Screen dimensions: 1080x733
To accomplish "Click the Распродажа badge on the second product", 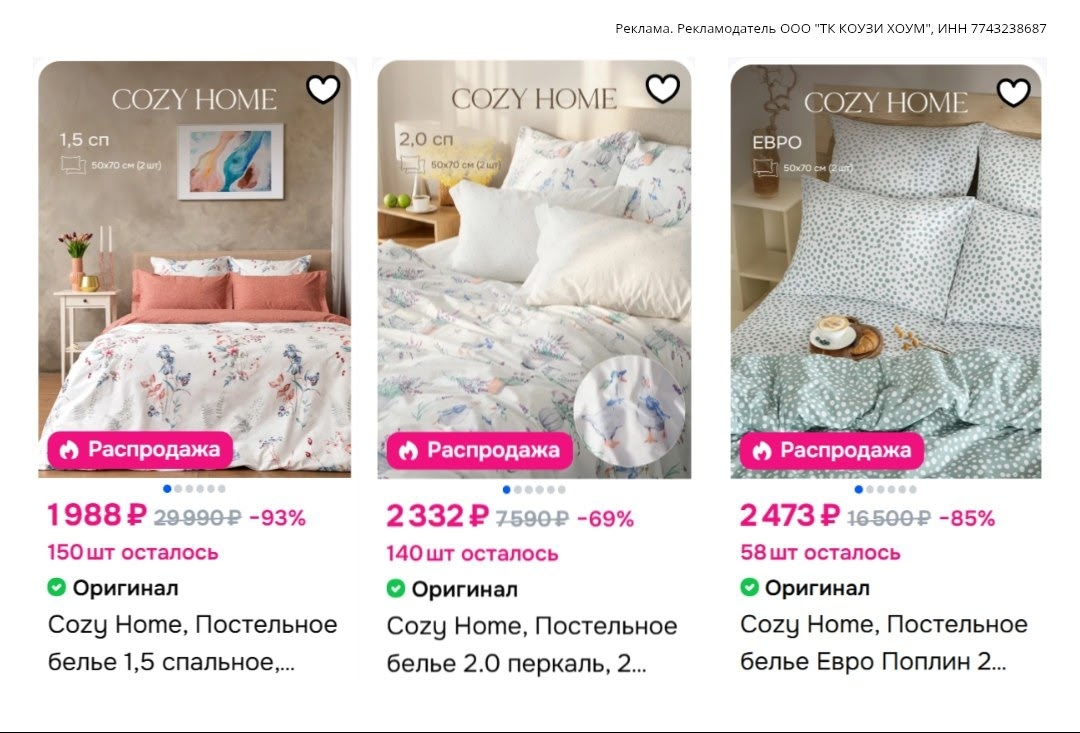I will pyautogui.click(x=479, y=451).
